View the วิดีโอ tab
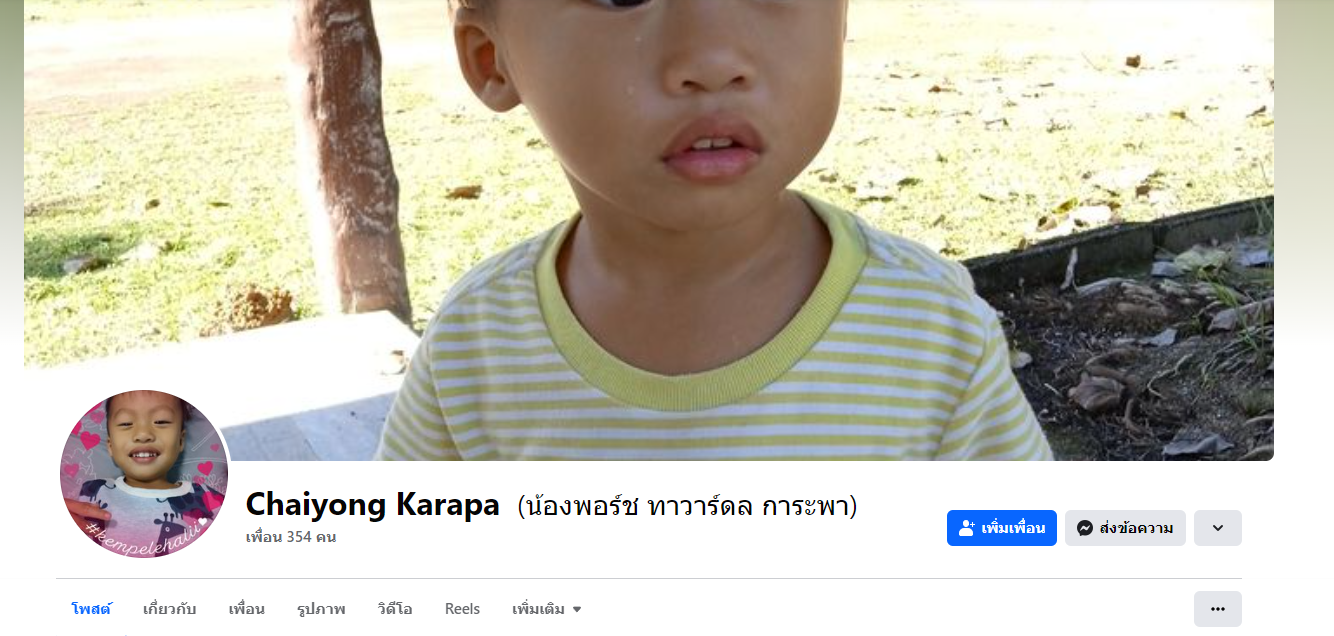The height and width of the screenshot is (636, 1334). click(394, 609)
